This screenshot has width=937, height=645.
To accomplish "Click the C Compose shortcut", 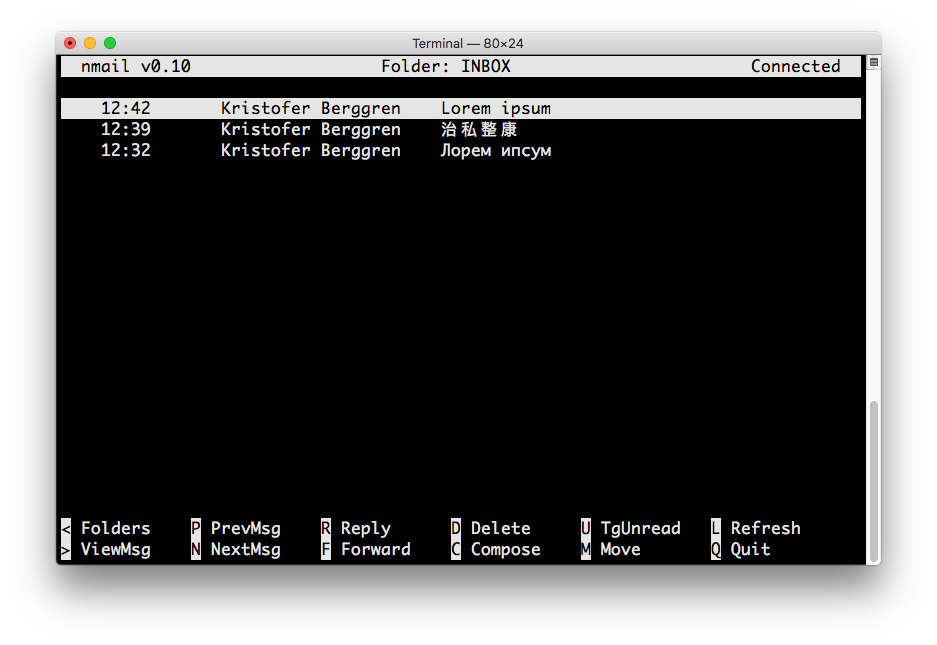I will pyautogui.click(x=495, y=549).
